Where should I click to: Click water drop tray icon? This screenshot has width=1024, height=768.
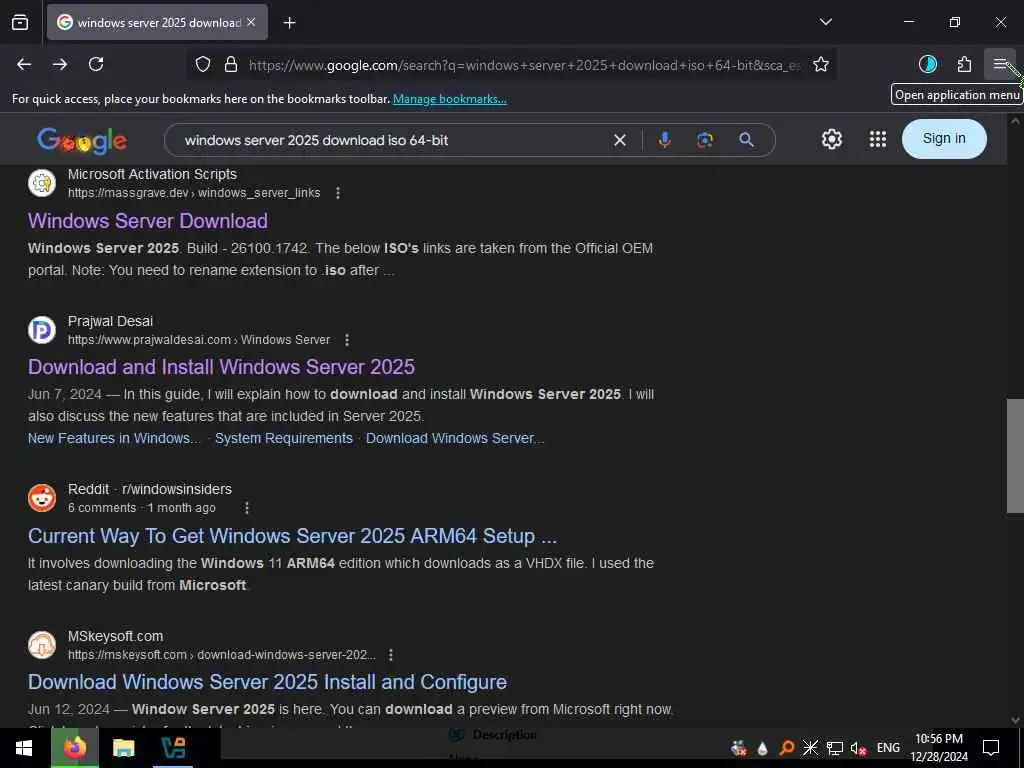tap(762, 748)
